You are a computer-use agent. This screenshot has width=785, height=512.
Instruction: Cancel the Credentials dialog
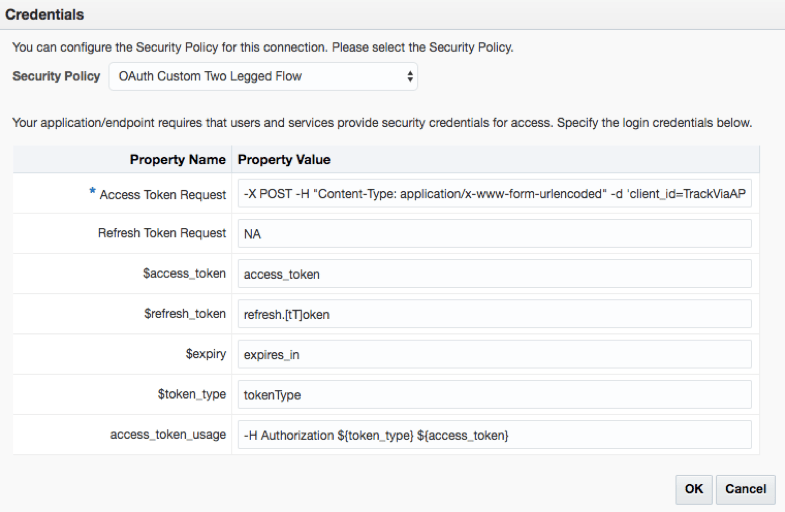(x=745, y=489)
